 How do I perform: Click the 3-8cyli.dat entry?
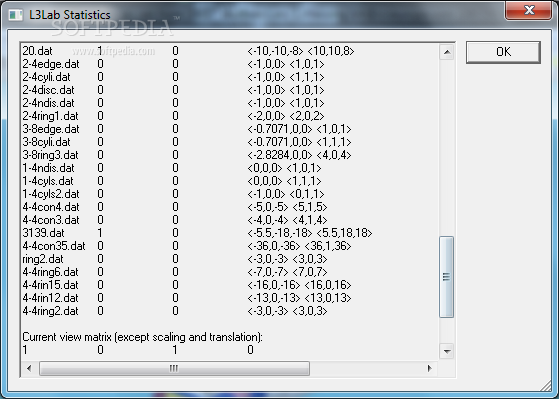pyautogui.click(x=46, y=142)
